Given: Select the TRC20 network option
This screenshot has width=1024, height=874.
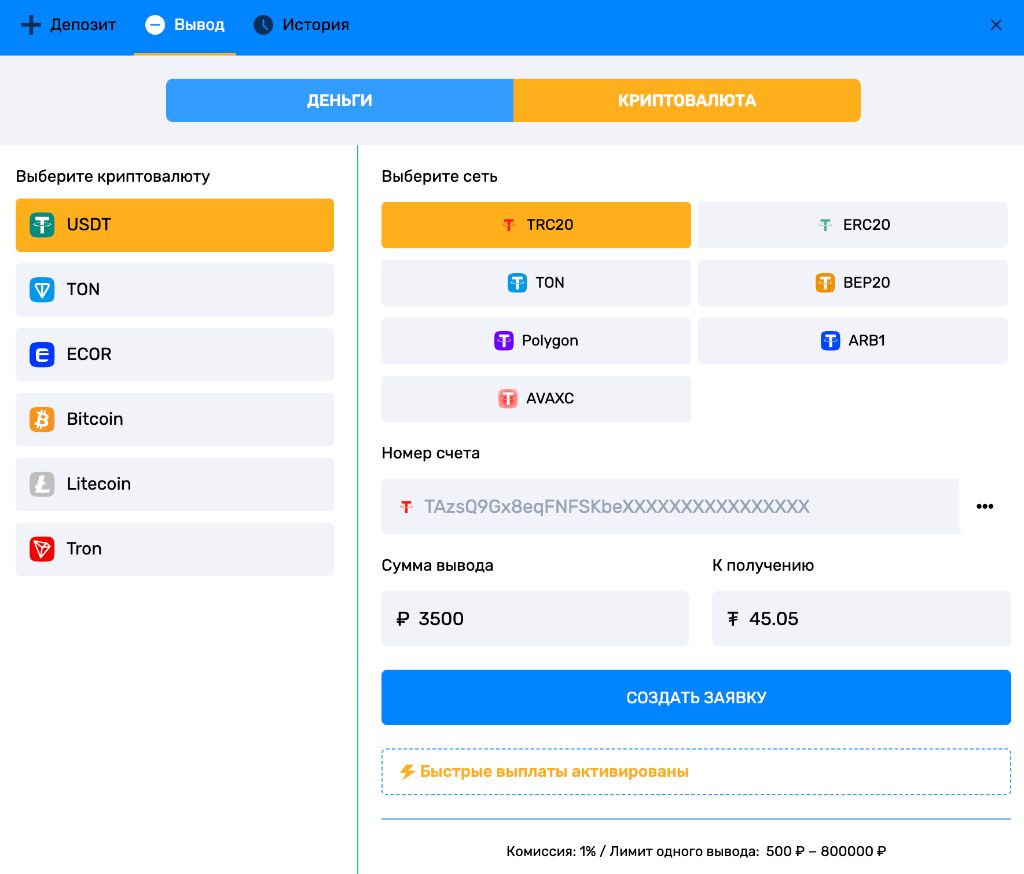Looking at the screenshot, I should coord(536,225).
